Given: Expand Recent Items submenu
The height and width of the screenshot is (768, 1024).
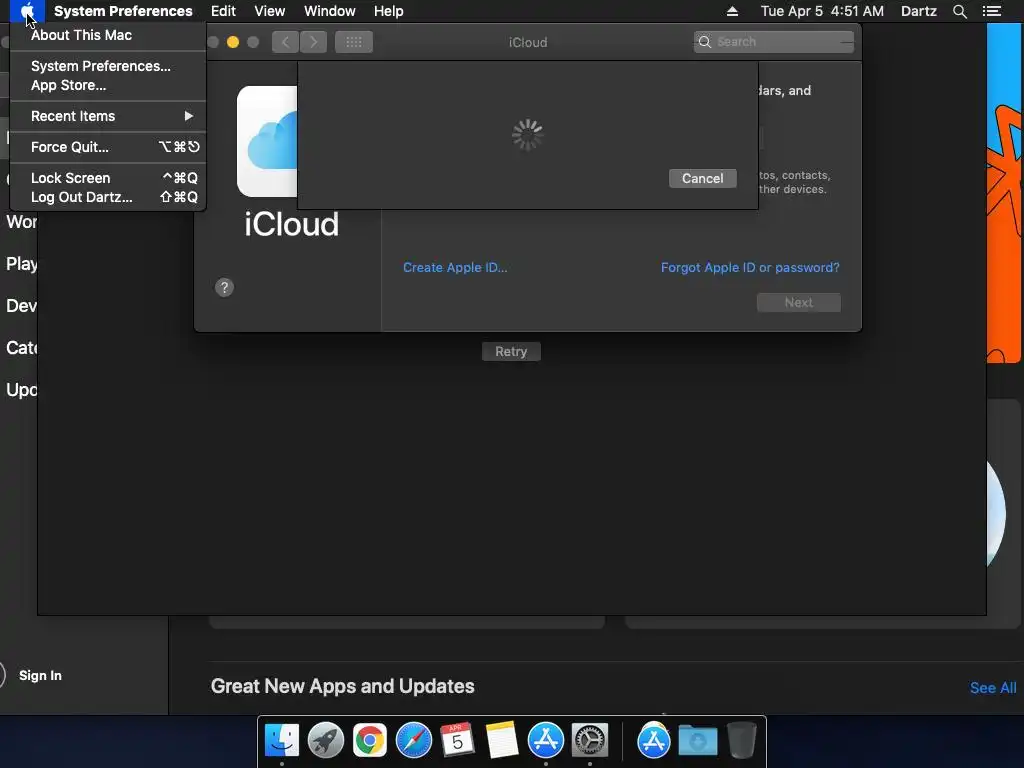Looking at the screenshot, I should click(108, 116).
